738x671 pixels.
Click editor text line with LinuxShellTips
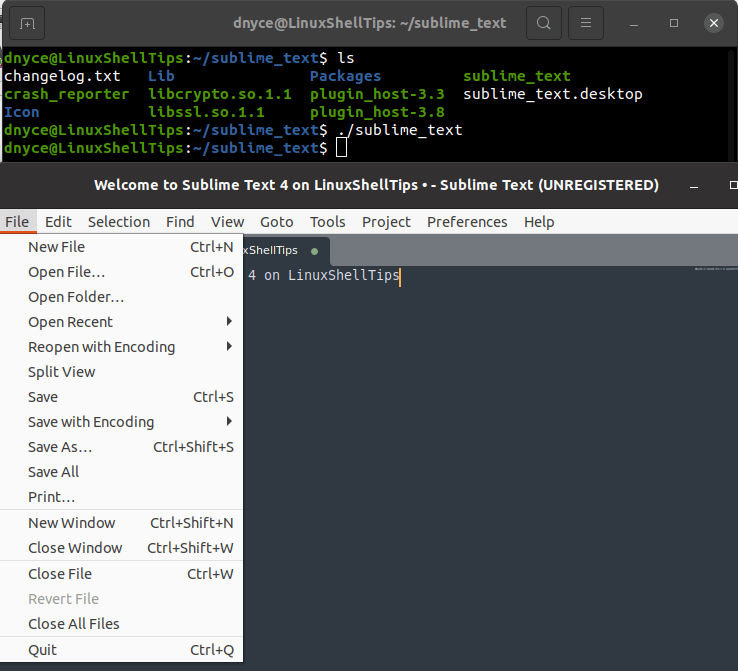[x=324, y=275]
